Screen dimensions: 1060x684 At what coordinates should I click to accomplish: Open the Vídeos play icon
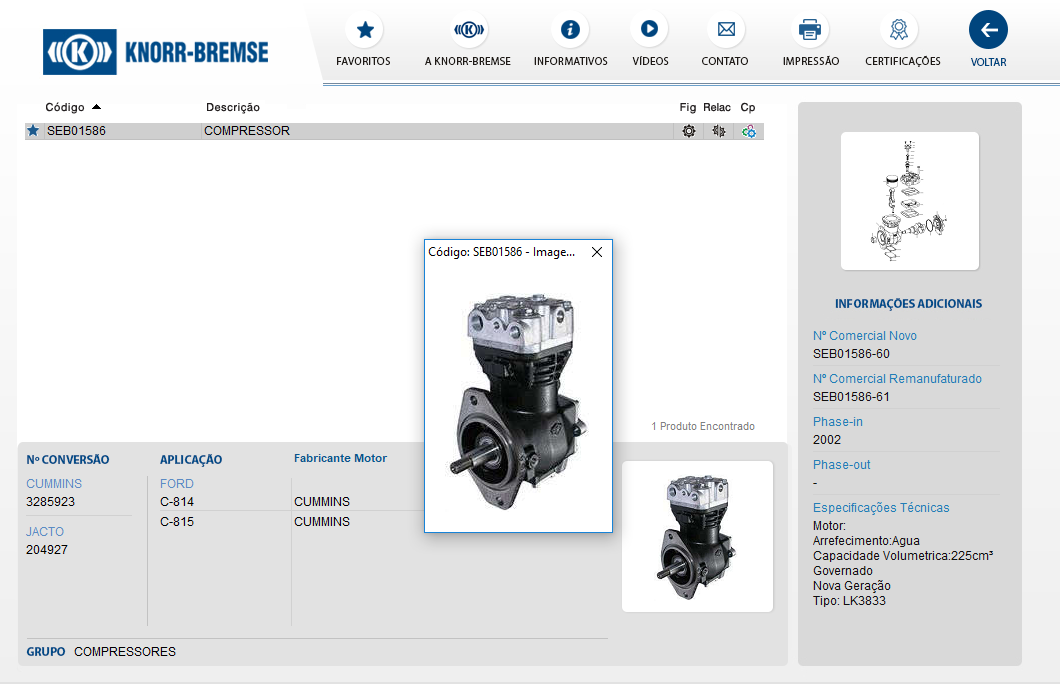[649, 30]
